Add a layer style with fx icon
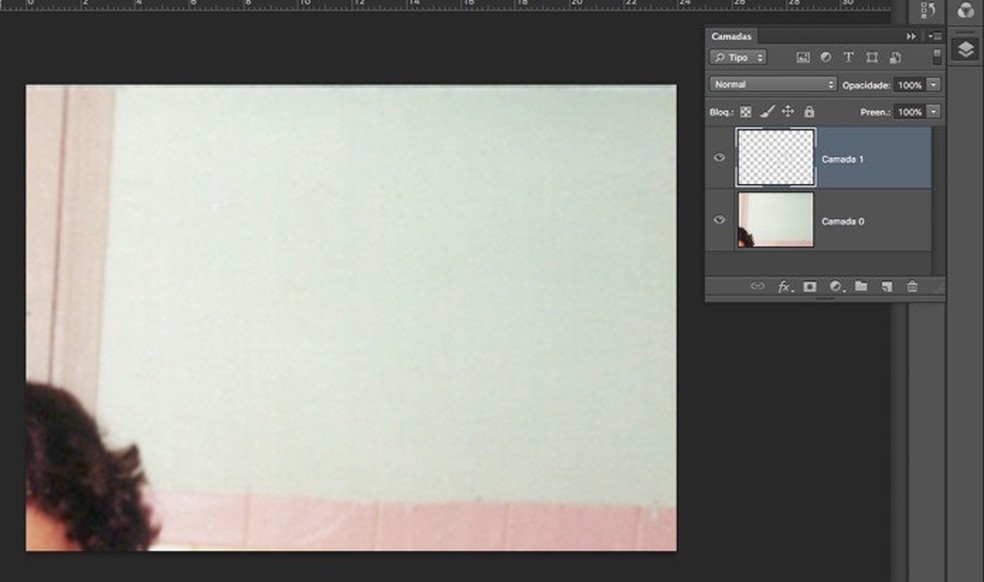The image size is (984, 582). pos(784,286)
